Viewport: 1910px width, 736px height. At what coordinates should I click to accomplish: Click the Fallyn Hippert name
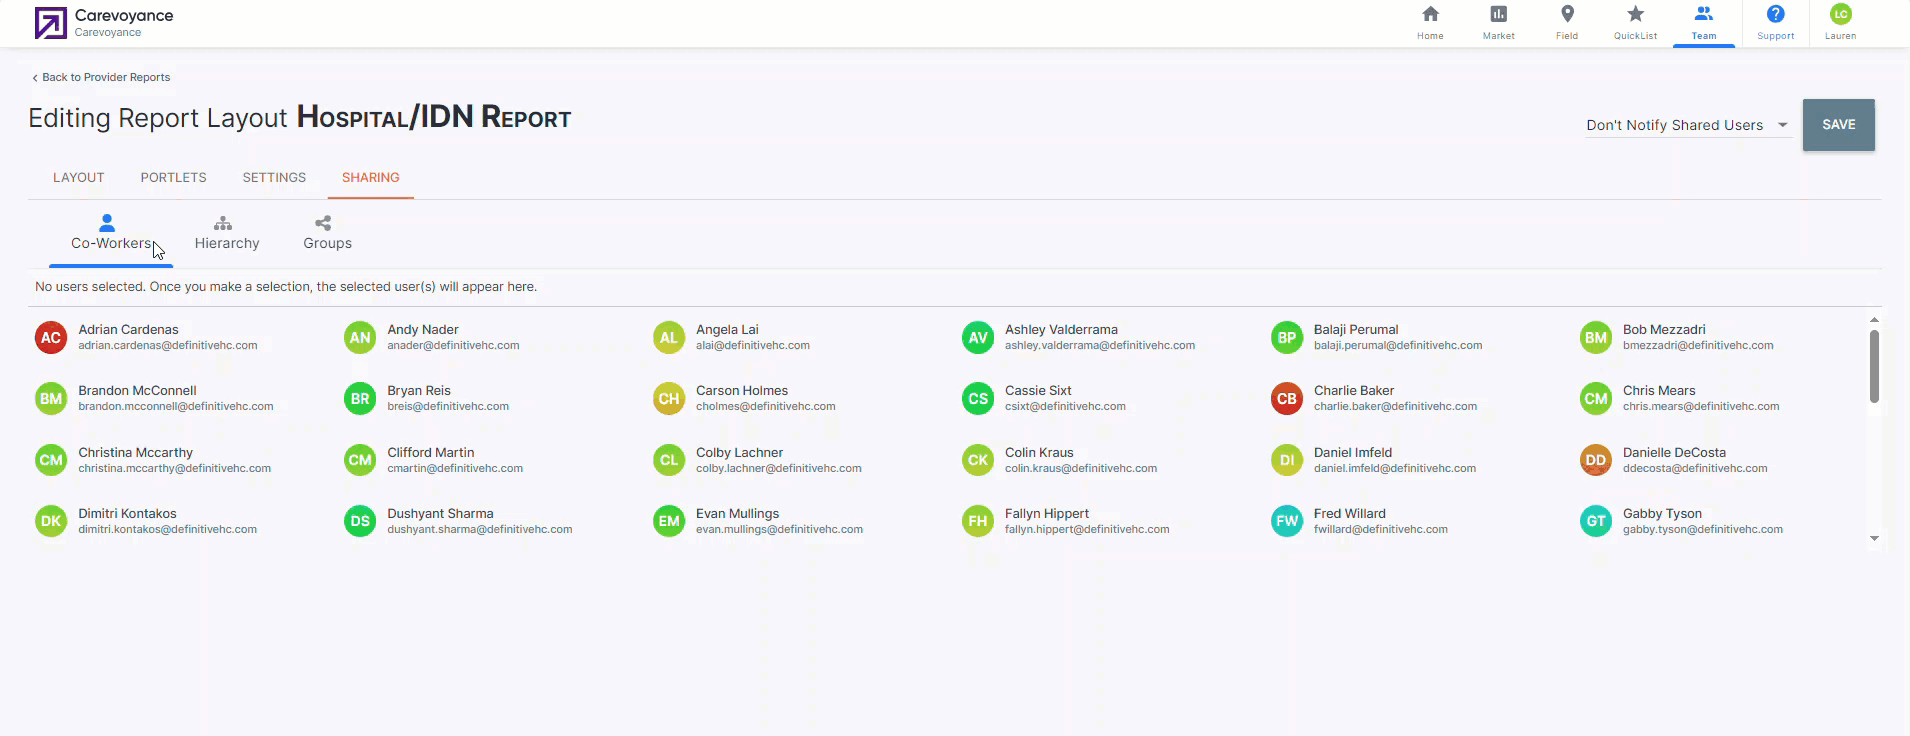tap(1047, 514)
